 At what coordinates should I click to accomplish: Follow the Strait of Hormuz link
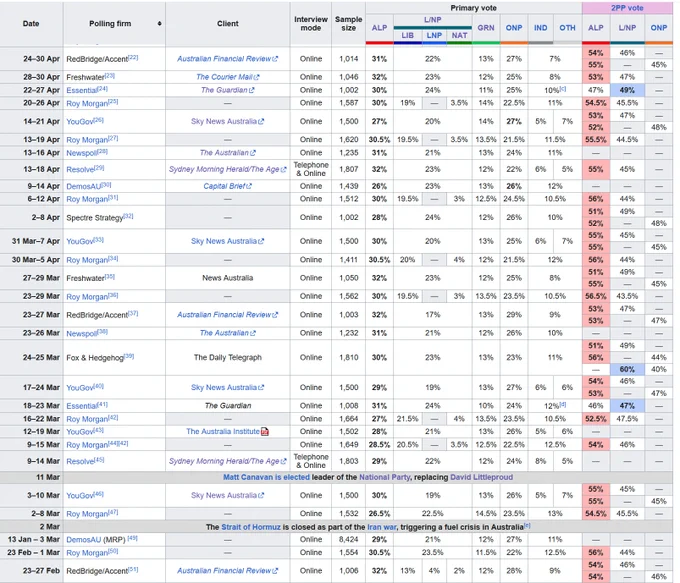point(251,527)
